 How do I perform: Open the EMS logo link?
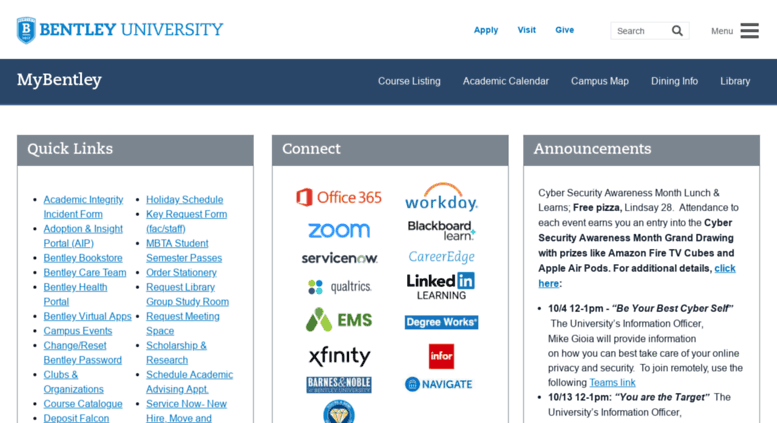click(x=339, y=320)
